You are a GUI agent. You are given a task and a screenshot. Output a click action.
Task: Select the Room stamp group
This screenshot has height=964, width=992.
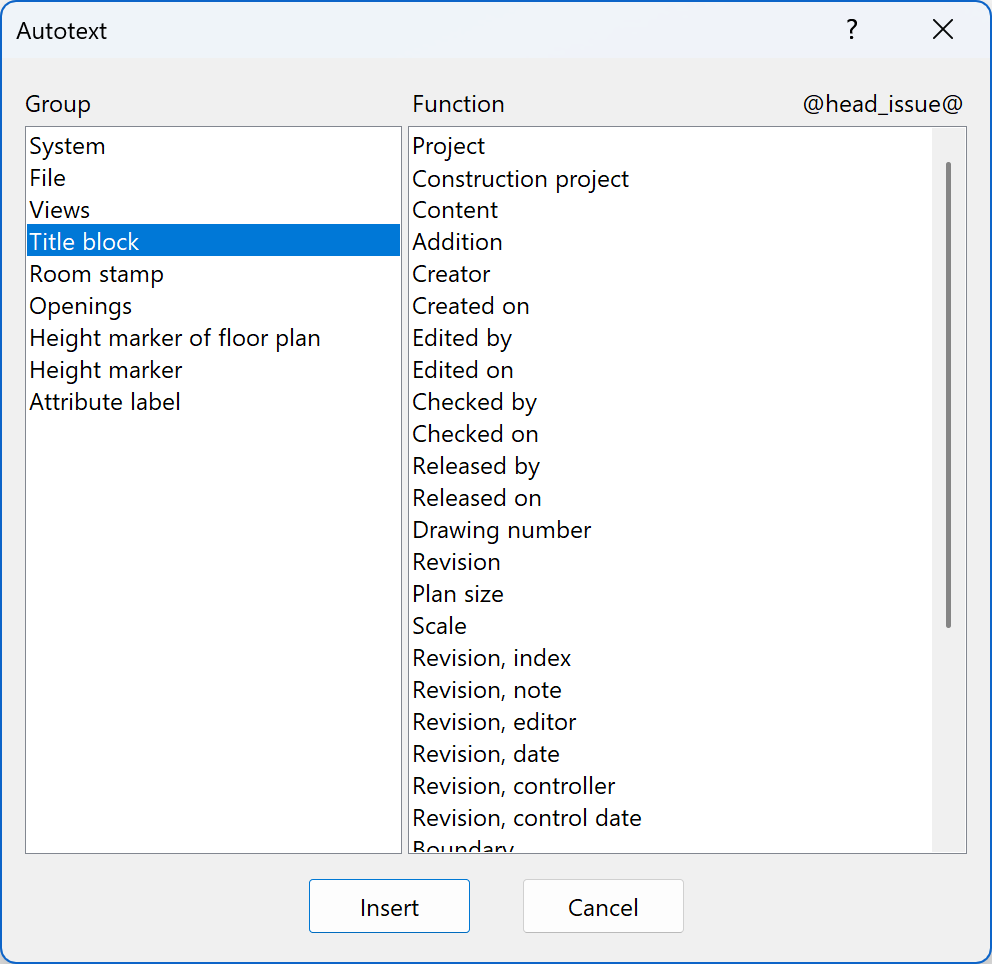[96, 273]
